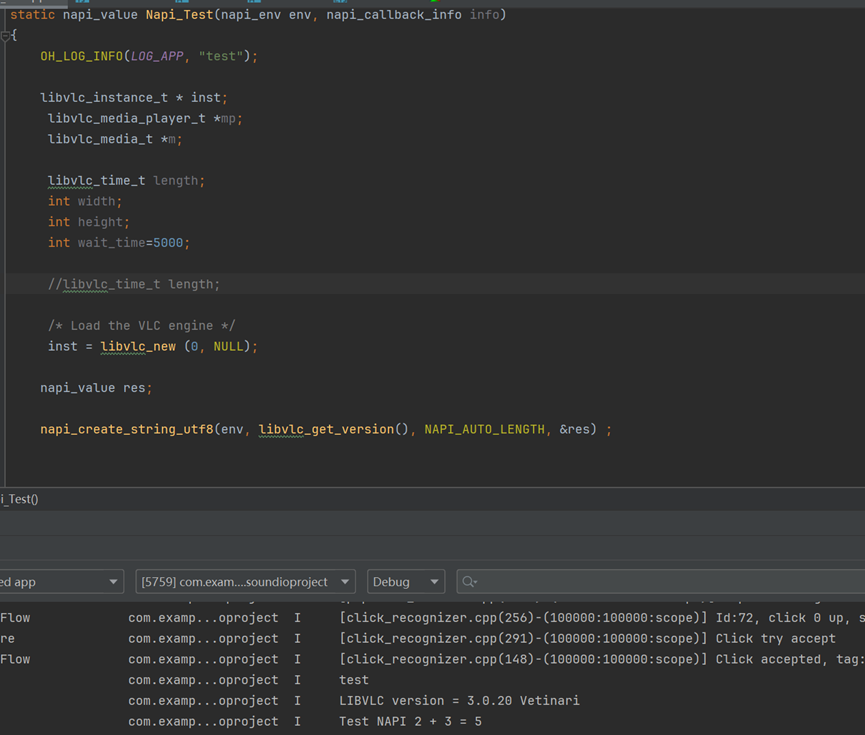Open the device dropdown ending in 'ed app'
865x735 pixels.
tap(61, 582)
